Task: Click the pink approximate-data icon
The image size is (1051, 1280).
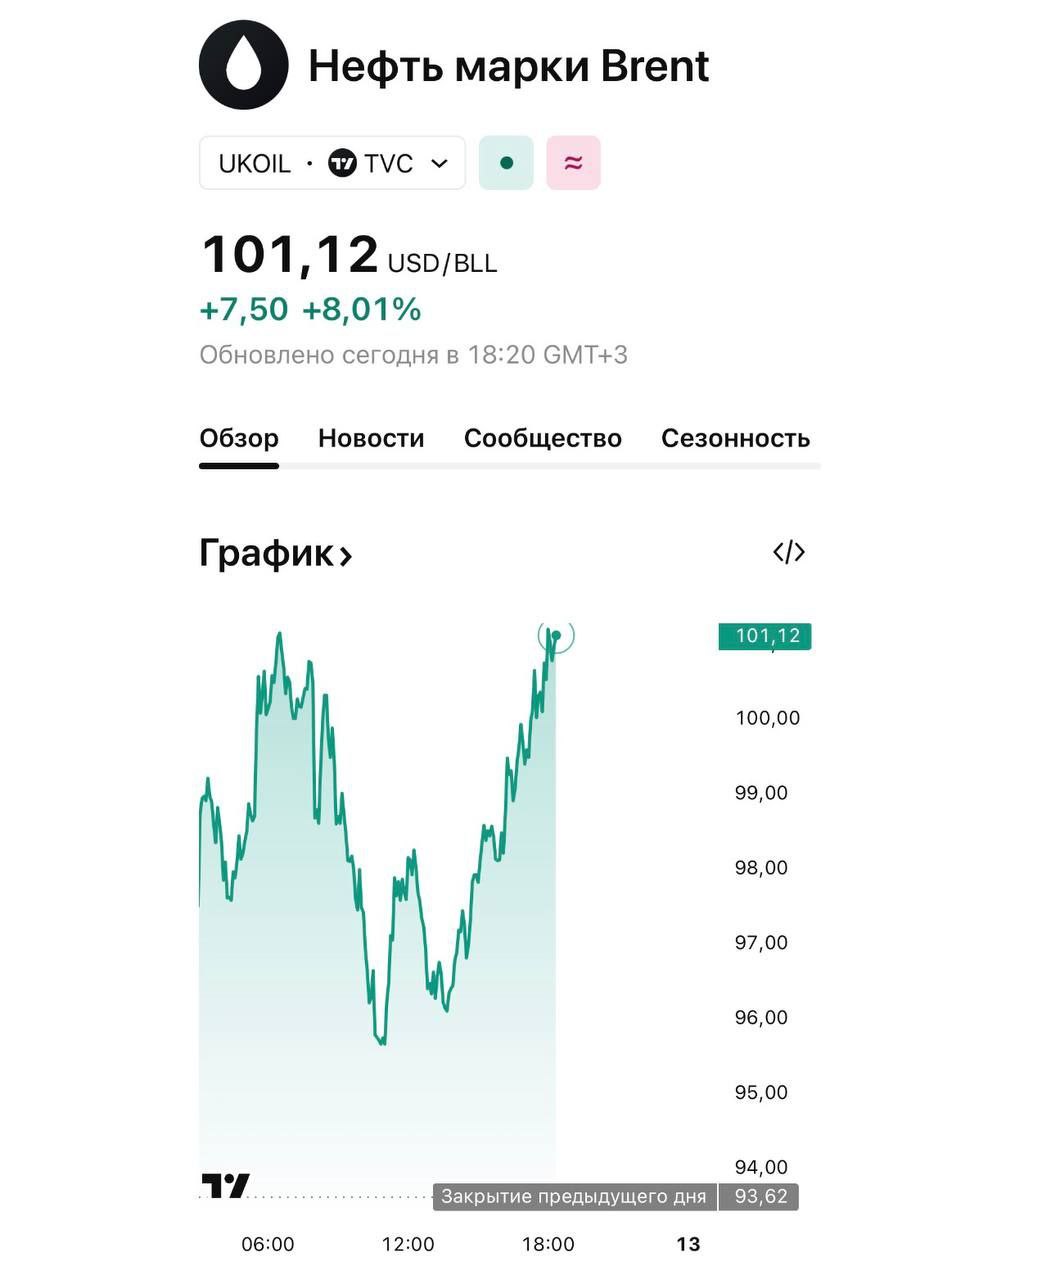Action: pyautogui.click(x=573, y=163)
